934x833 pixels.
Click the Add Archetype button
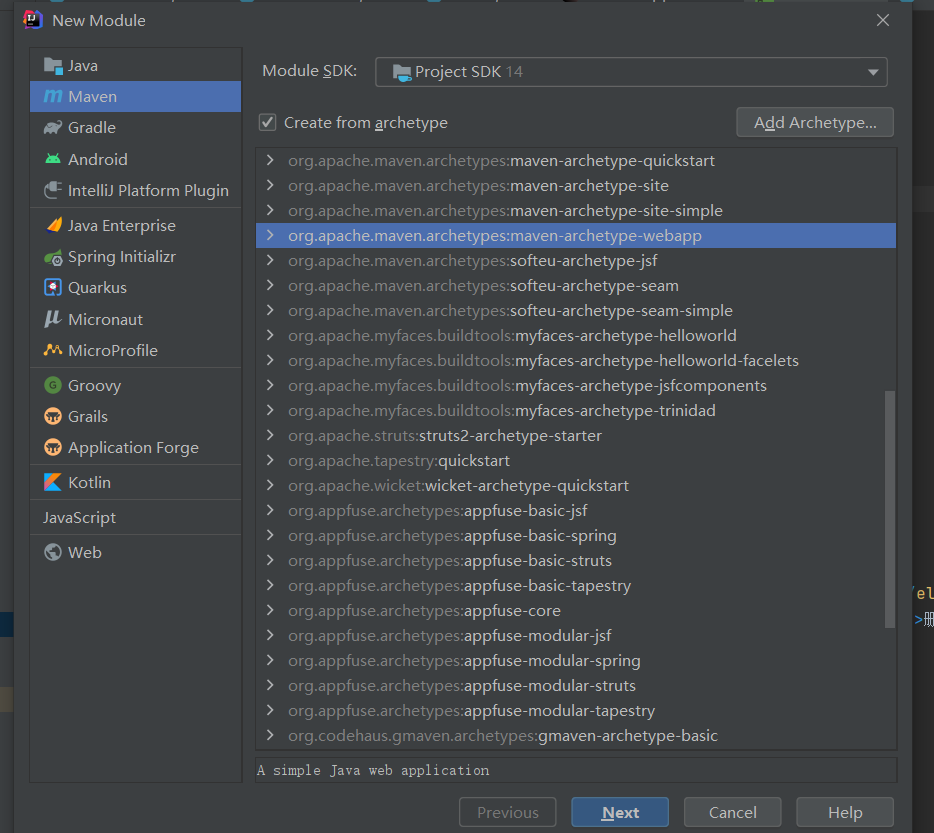pos(815,123)
